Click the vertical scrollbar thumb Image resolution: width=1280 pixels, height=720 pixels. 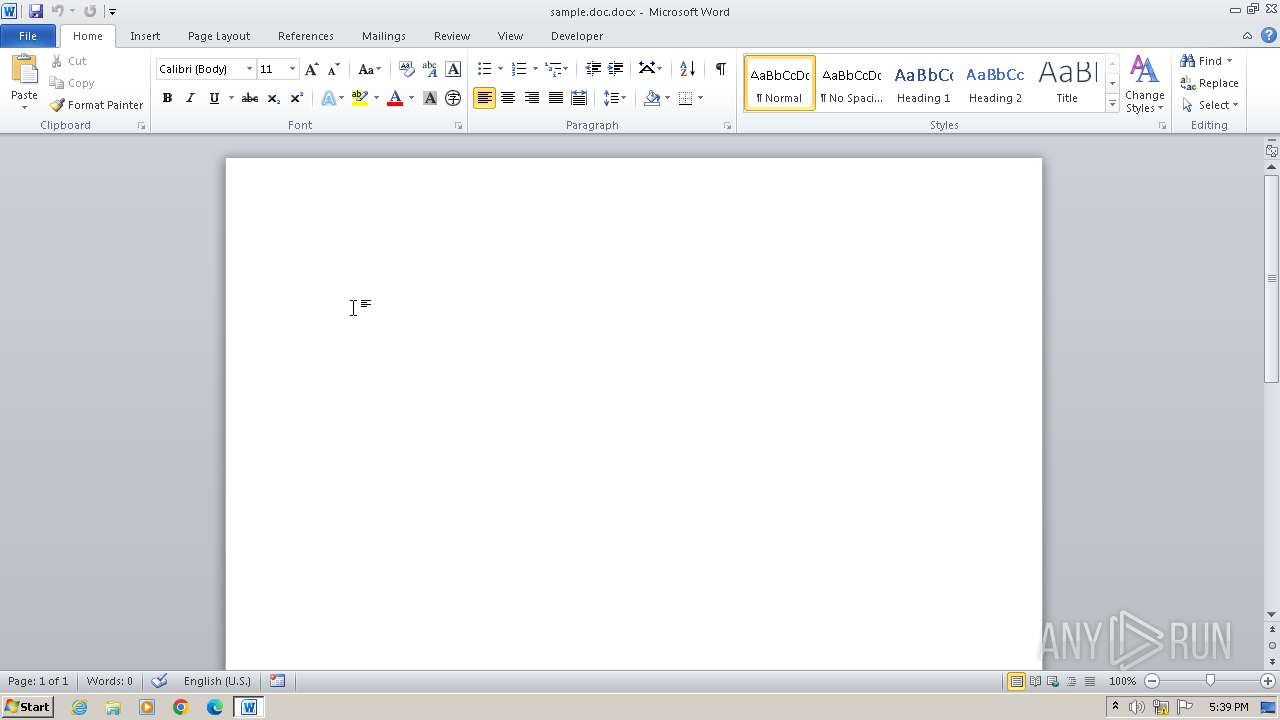click(x=1272, y=278)
